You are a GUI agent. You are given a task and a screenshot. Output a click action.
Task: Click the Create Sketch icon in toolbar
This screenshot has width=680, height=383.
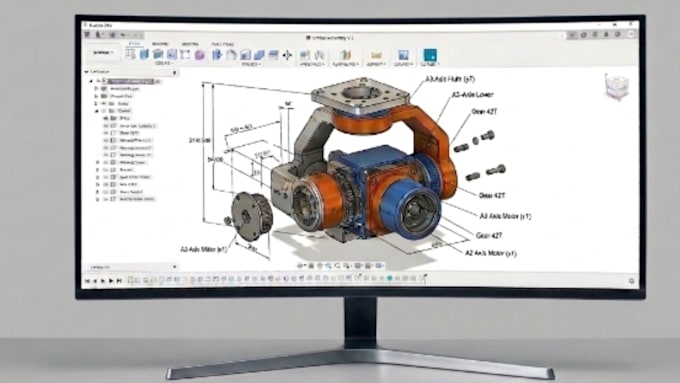point(130,54)
